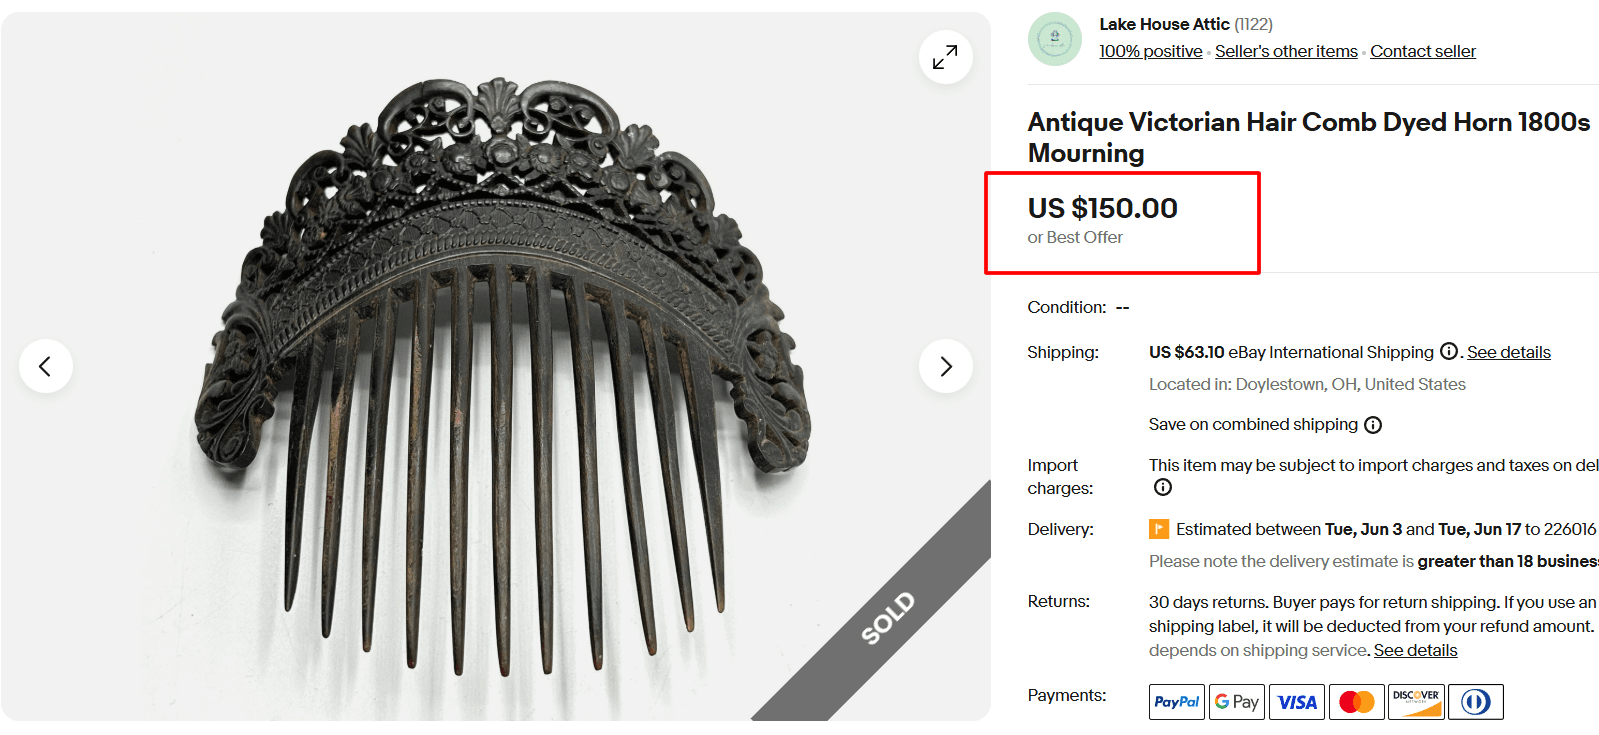The image size is (1599, 735).
Task: Select the Visa payment icon
Action: pos(1296,701)
